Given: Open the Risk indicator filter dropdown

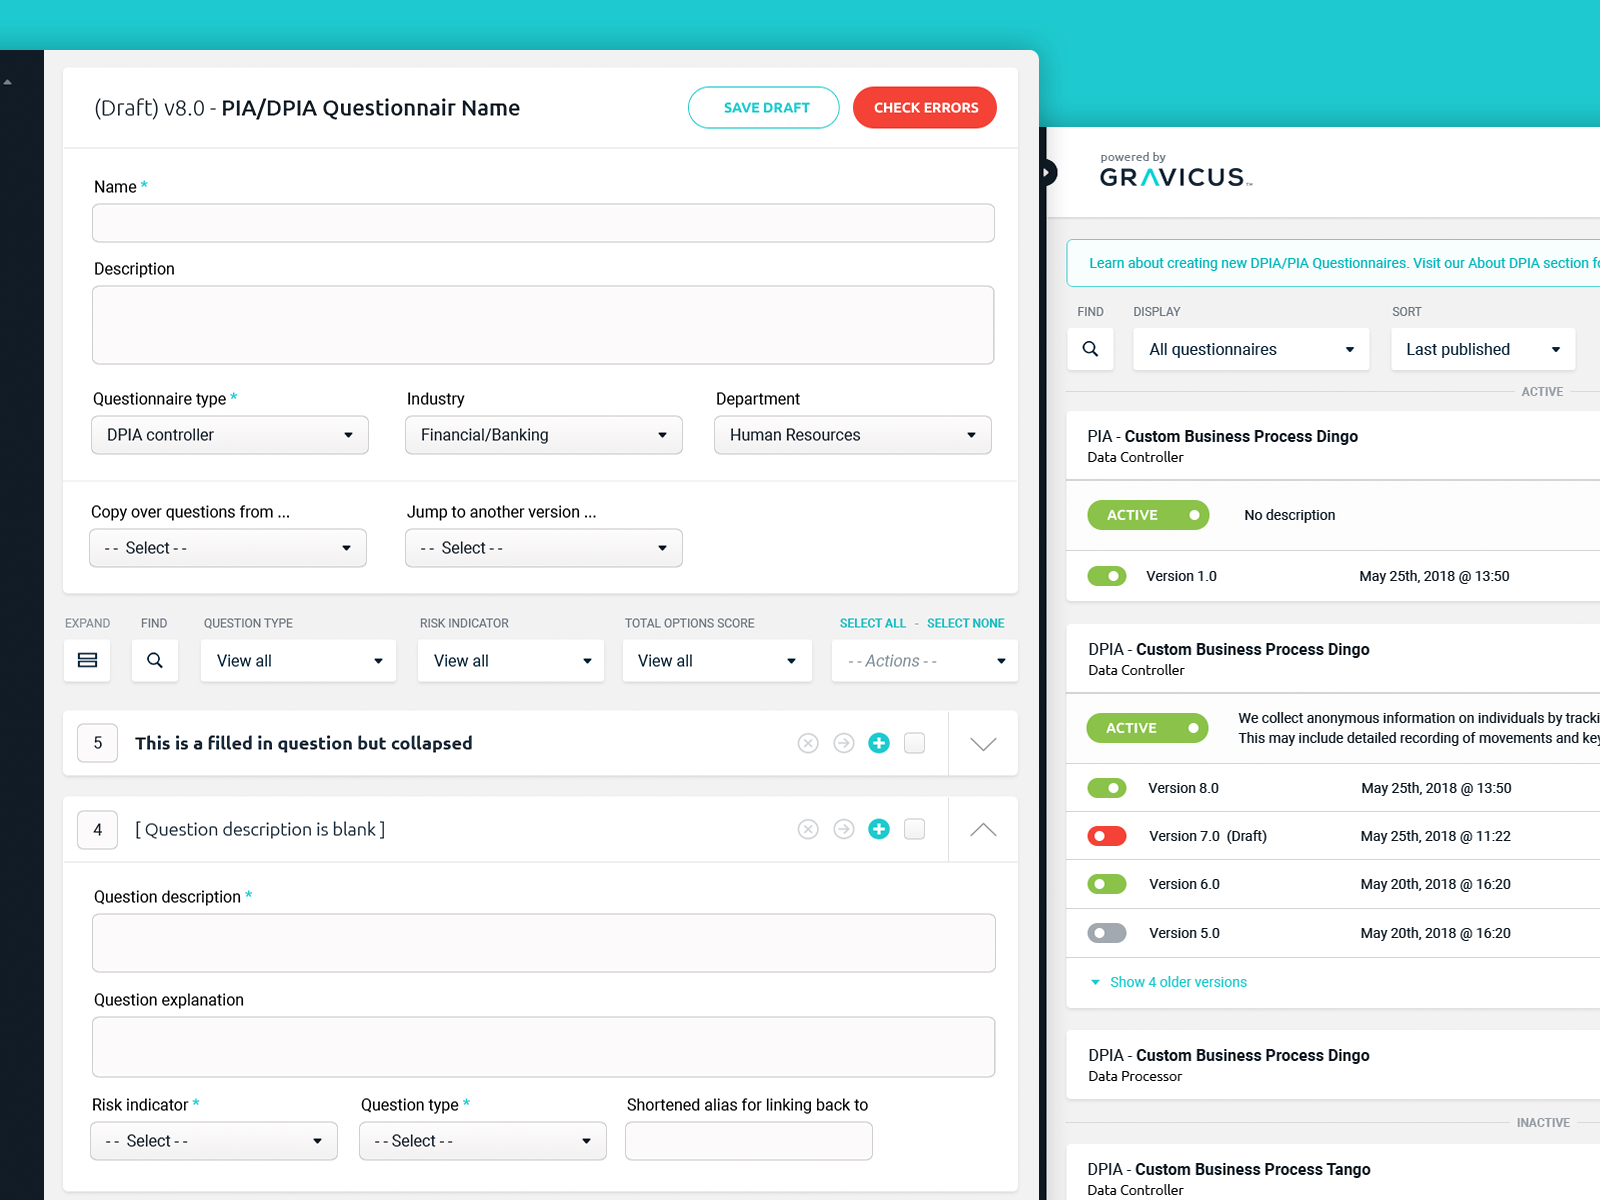Looking at the screenshot, I should coord(511,661).
